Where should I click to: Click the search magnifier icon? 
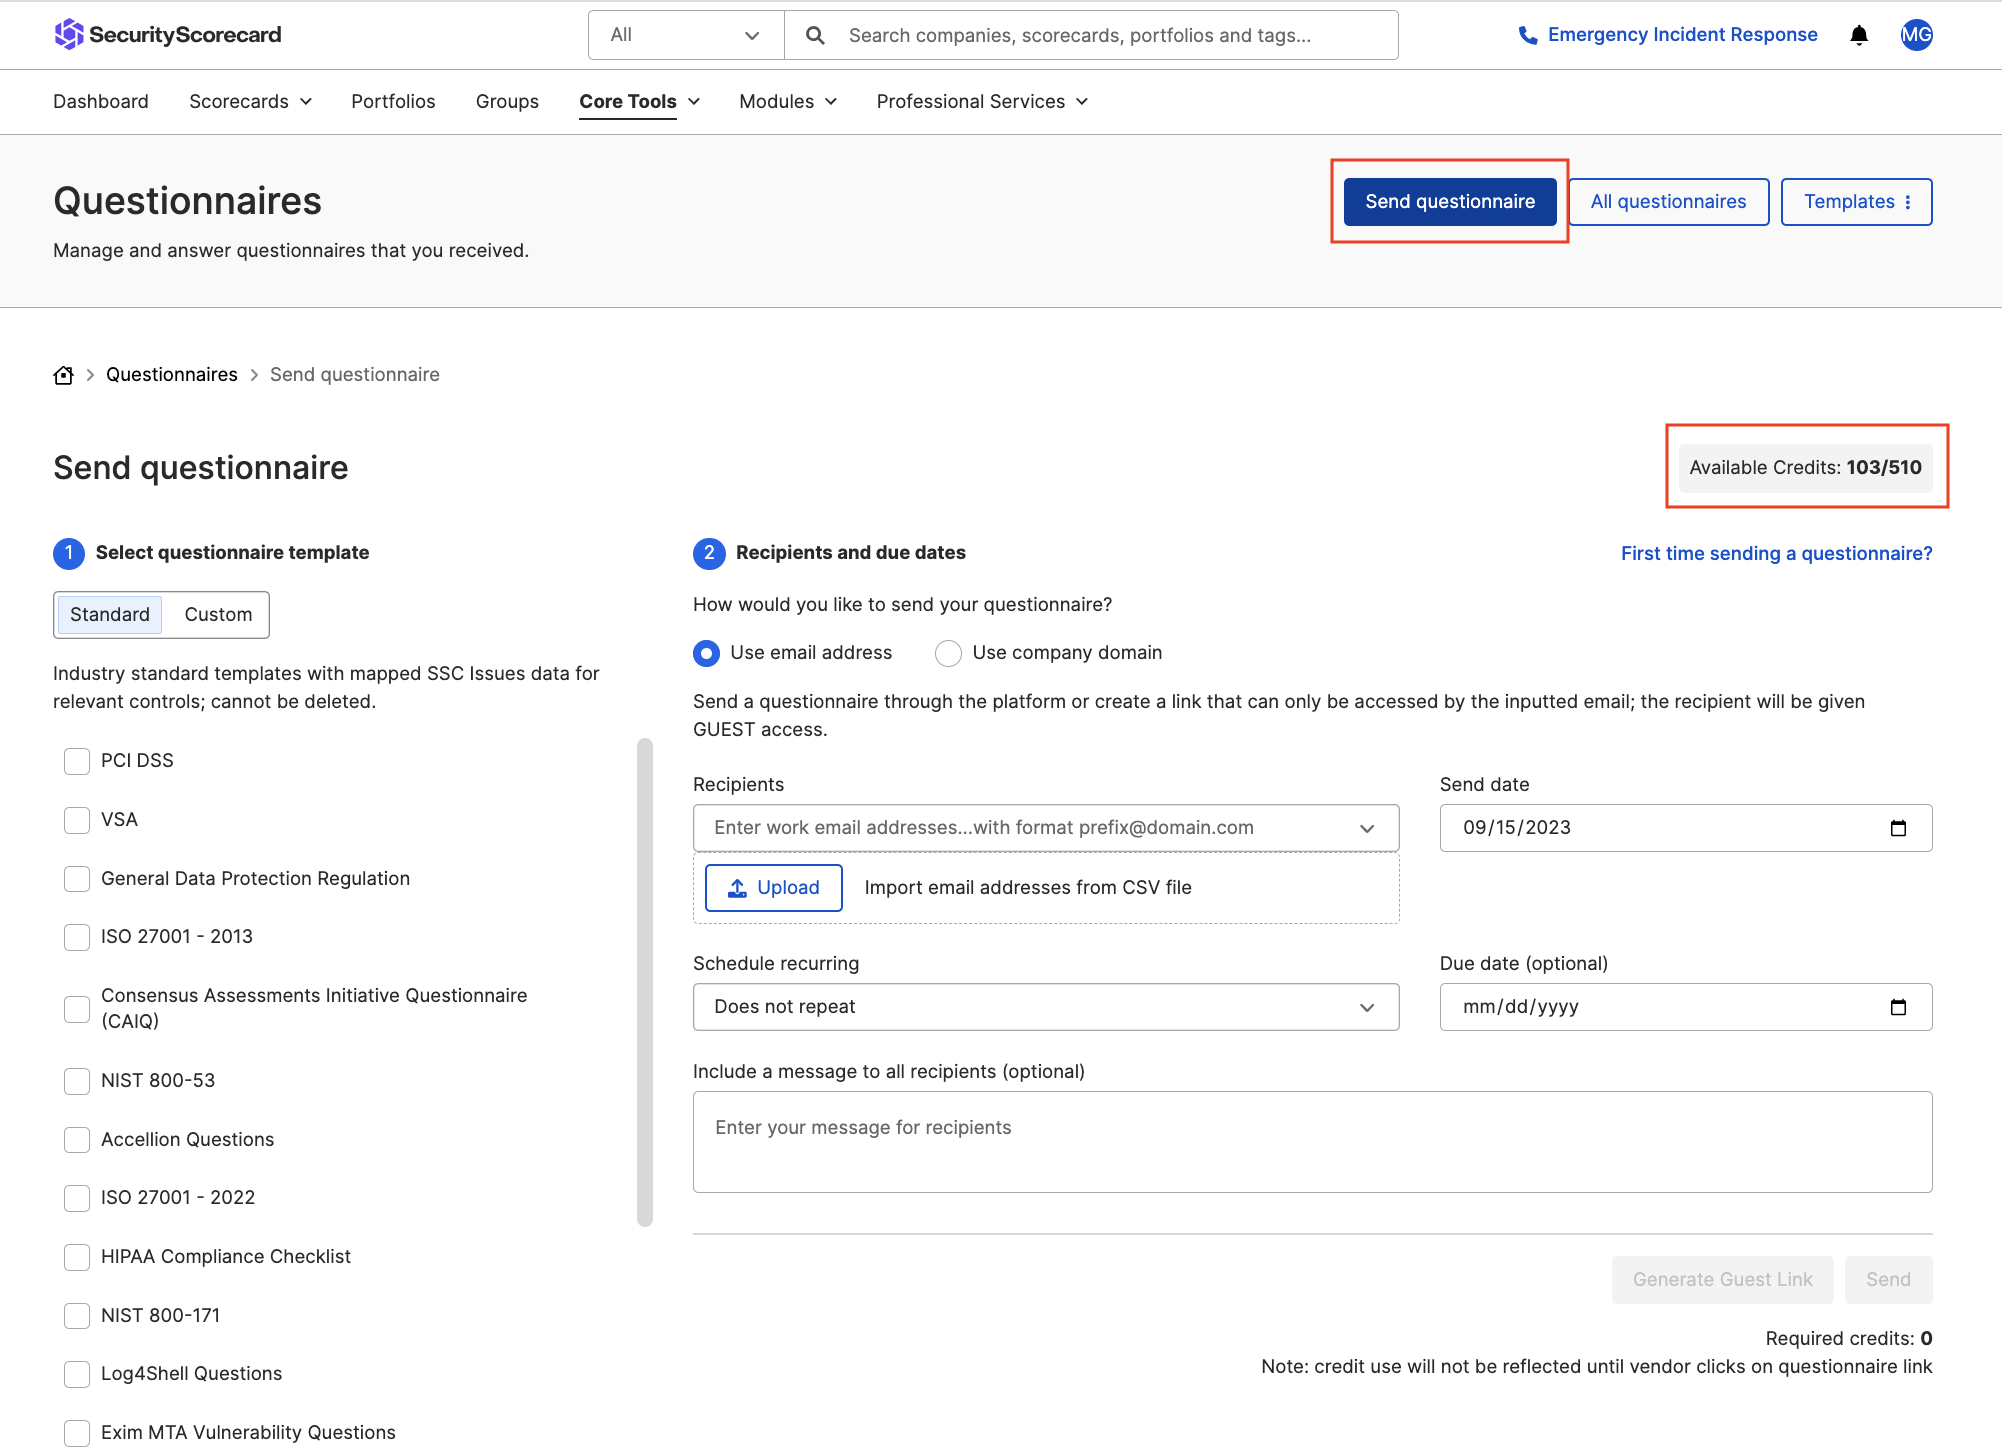pos(814,34)
